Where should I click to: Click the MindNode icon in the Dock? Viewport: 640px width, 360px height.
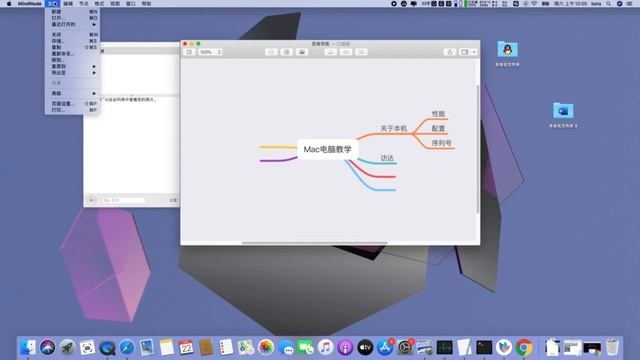point(504,347)
